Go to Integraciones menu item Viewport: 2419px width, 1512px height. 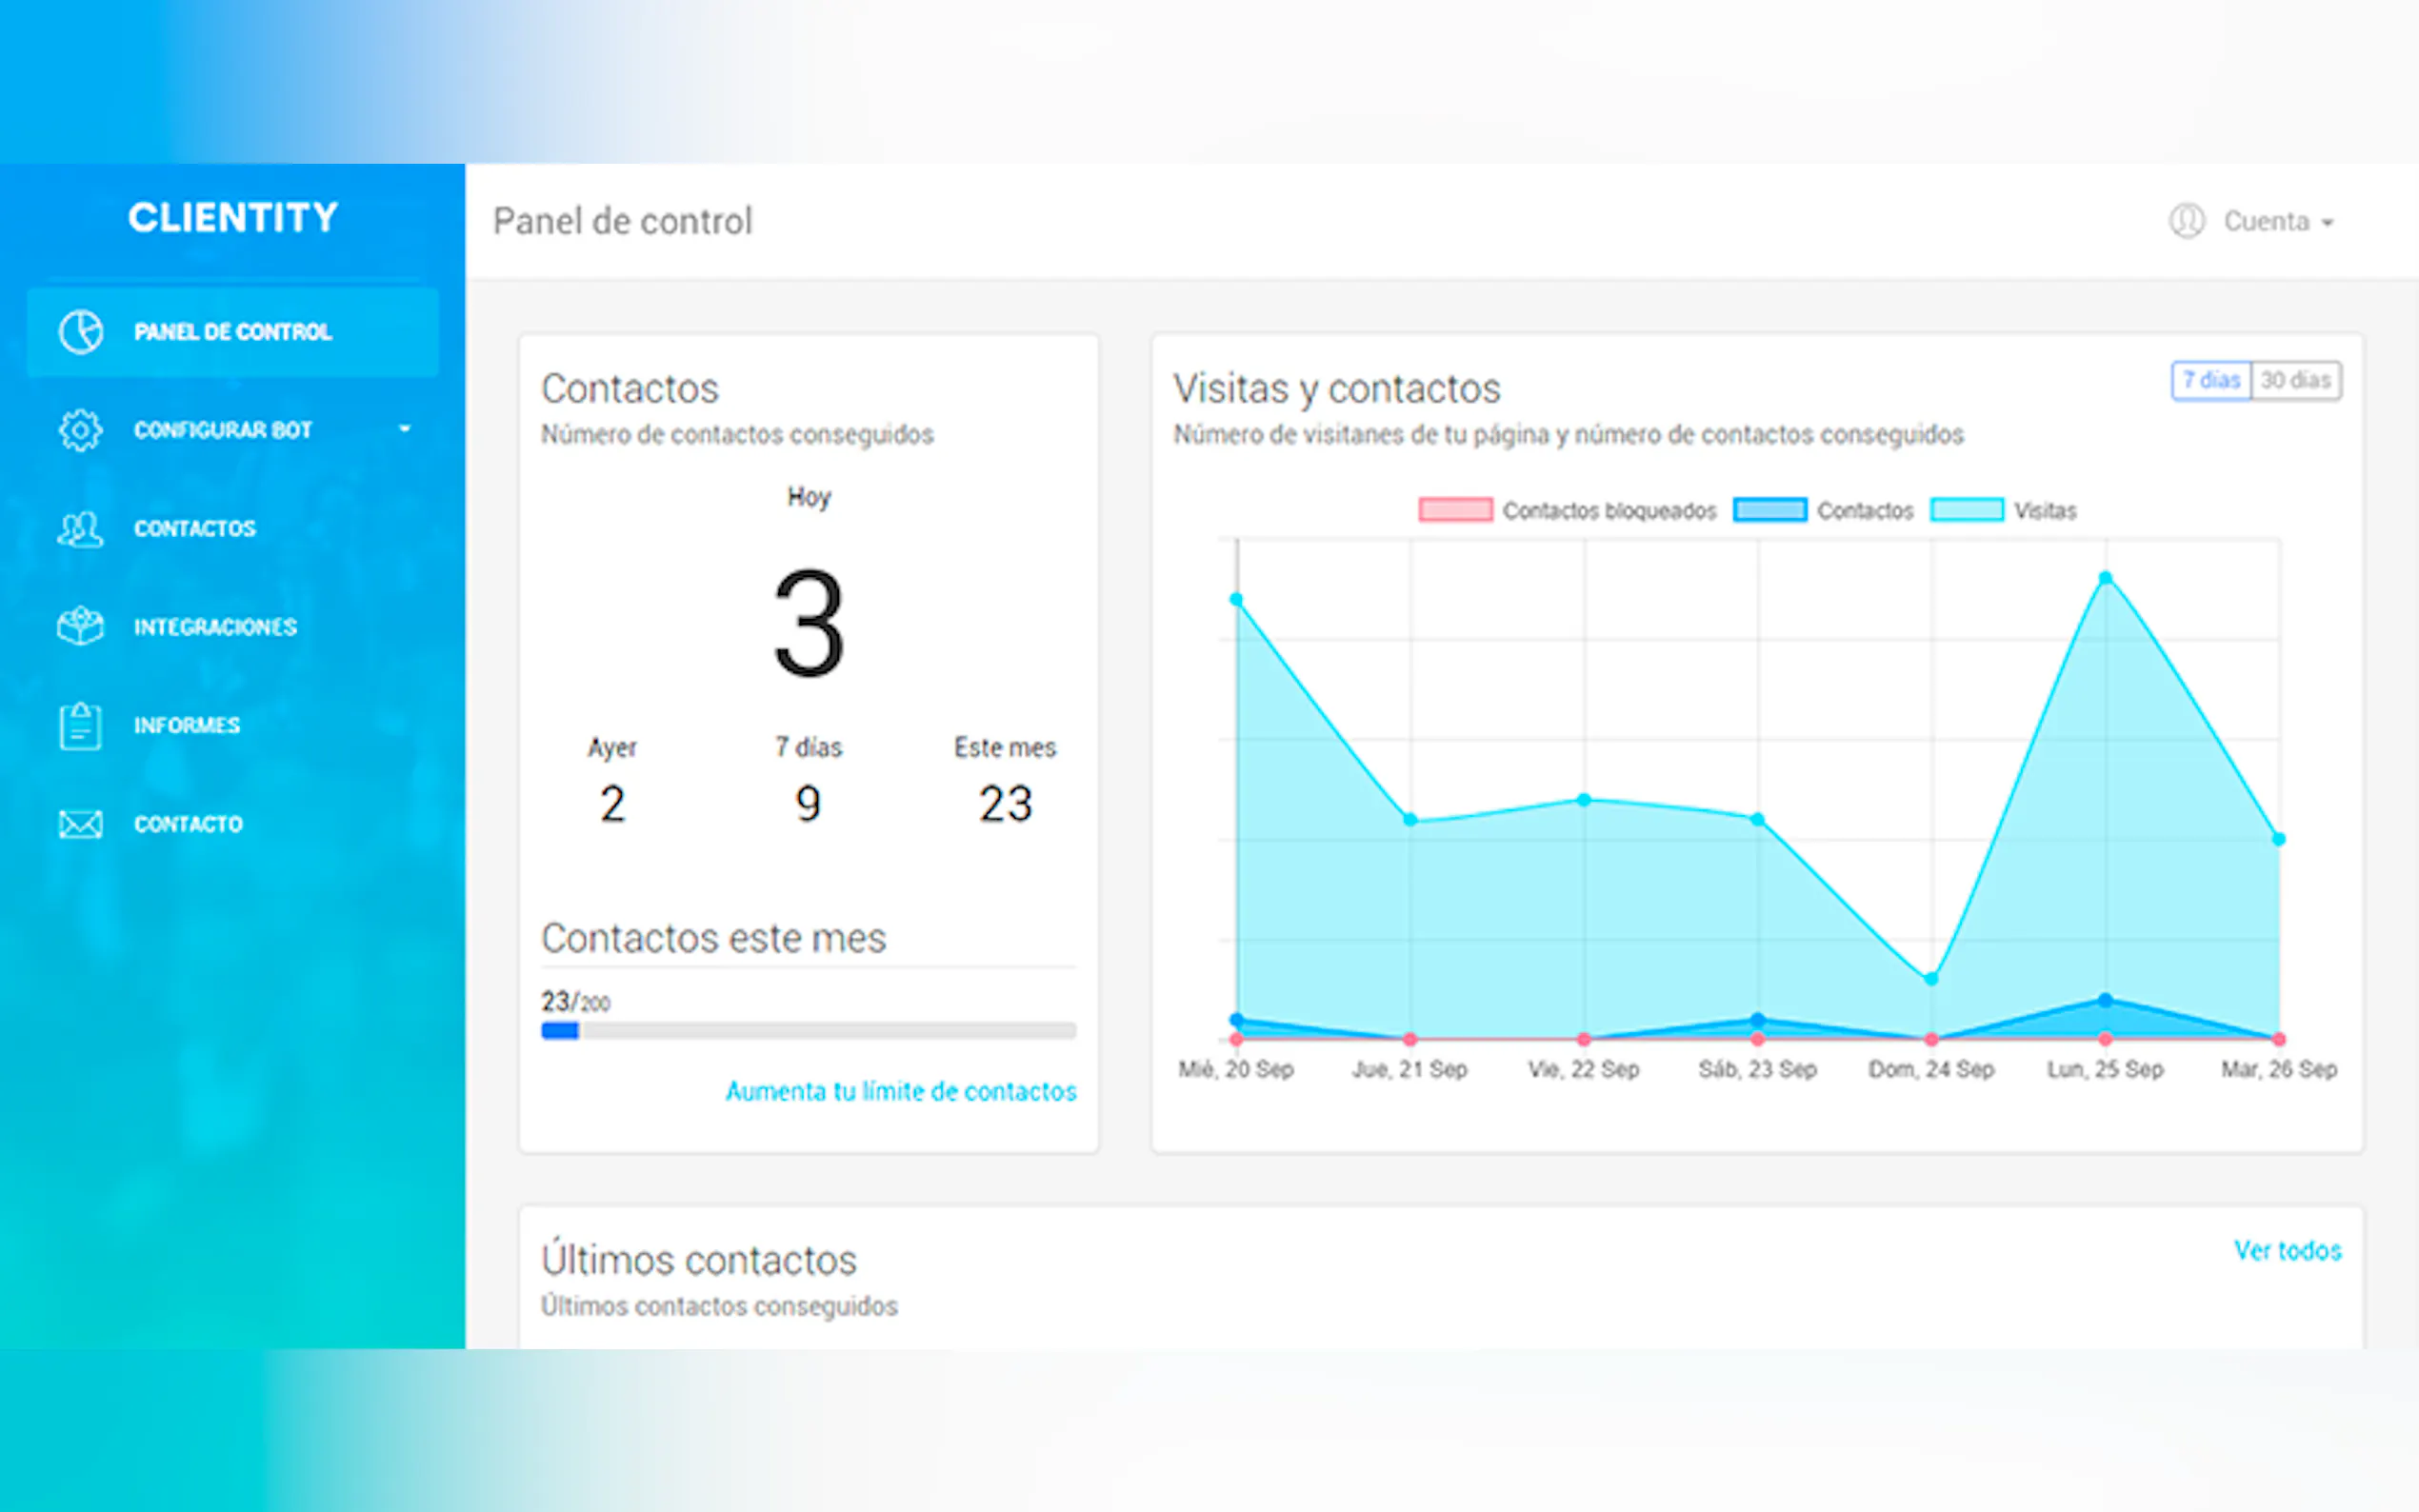tap(215, 627)
